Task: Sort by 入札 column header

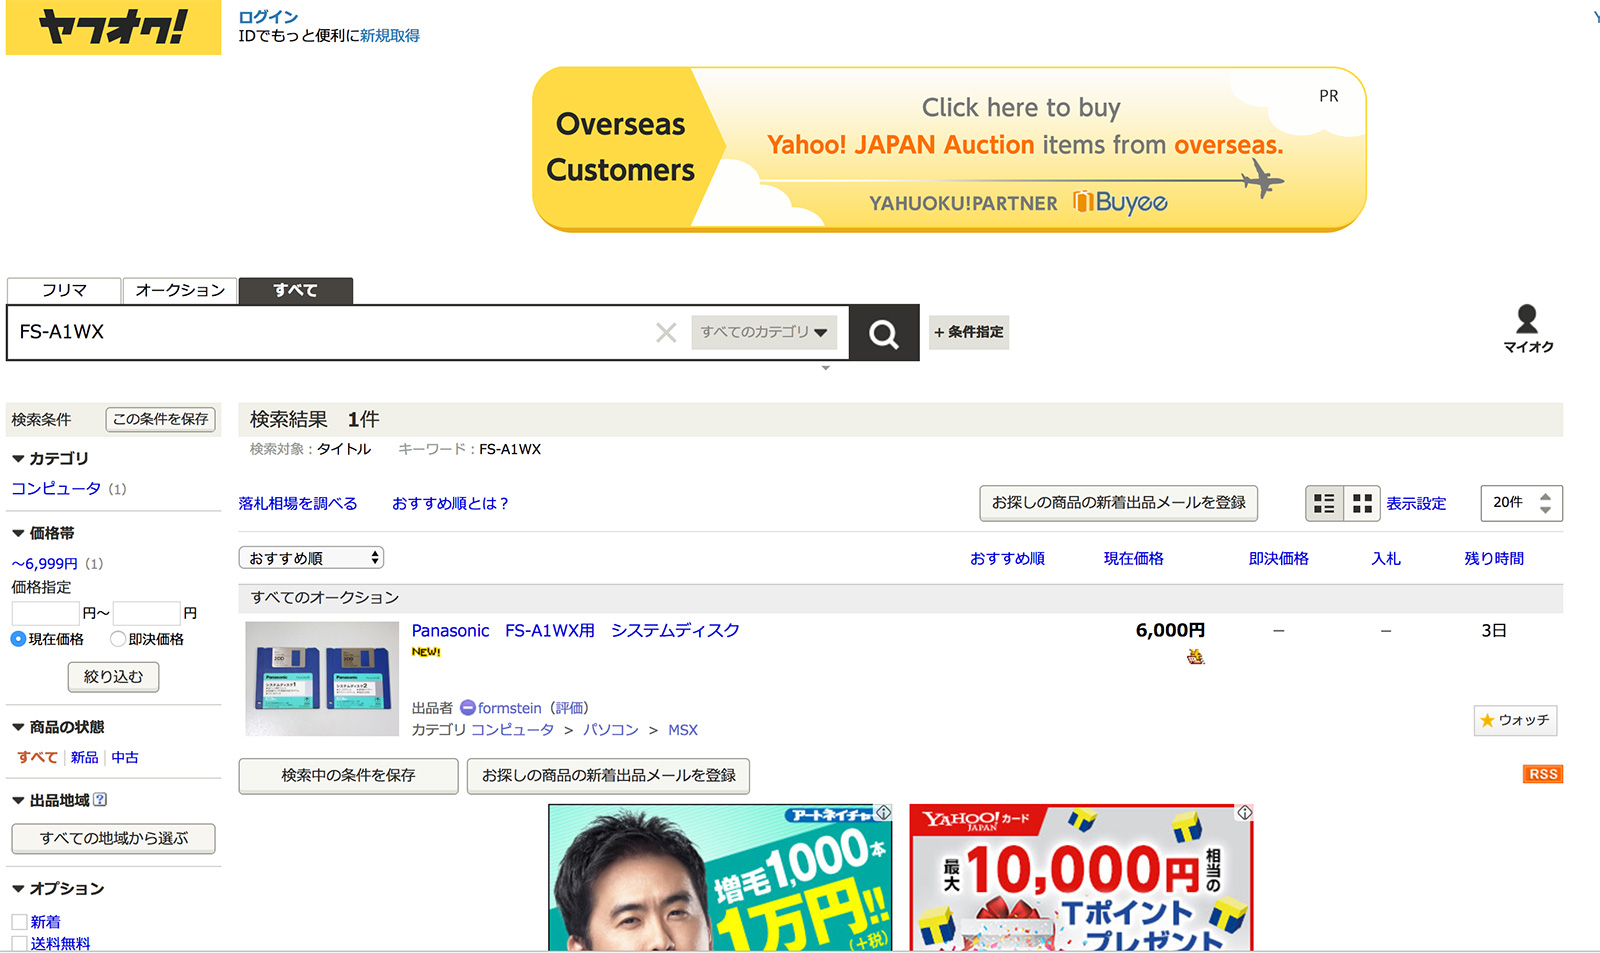Action: tap(1385, 559)
